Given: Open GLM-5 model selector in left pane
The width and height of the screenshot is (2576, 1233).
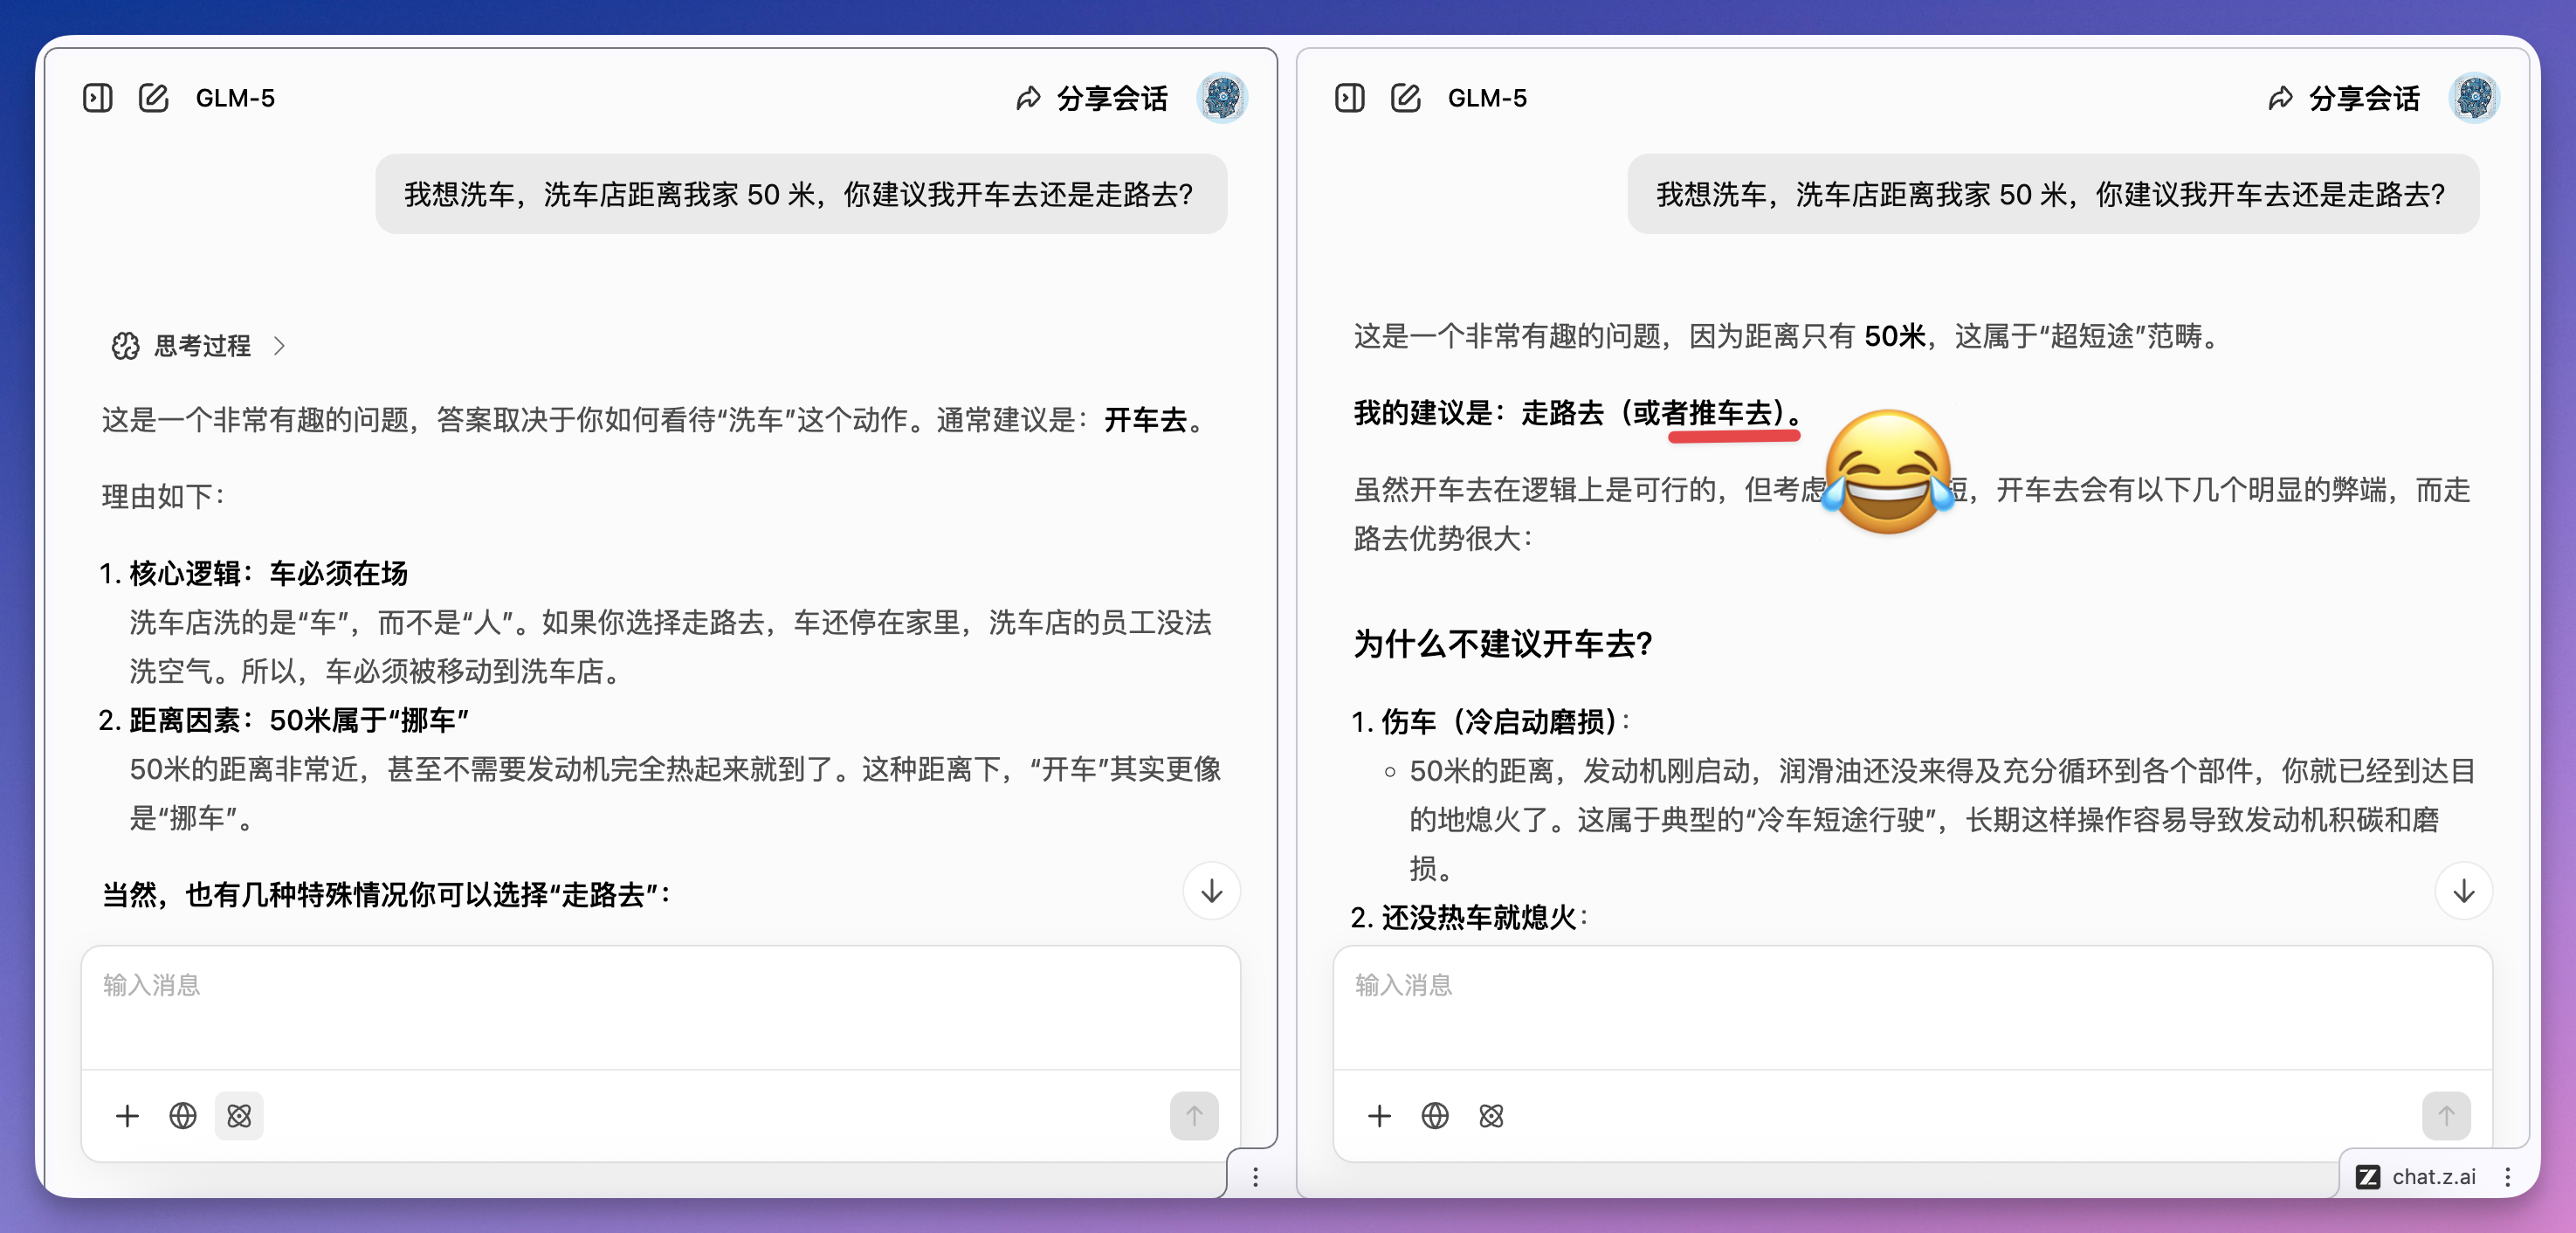Looking at the screenshot, I should click(235, 98).
